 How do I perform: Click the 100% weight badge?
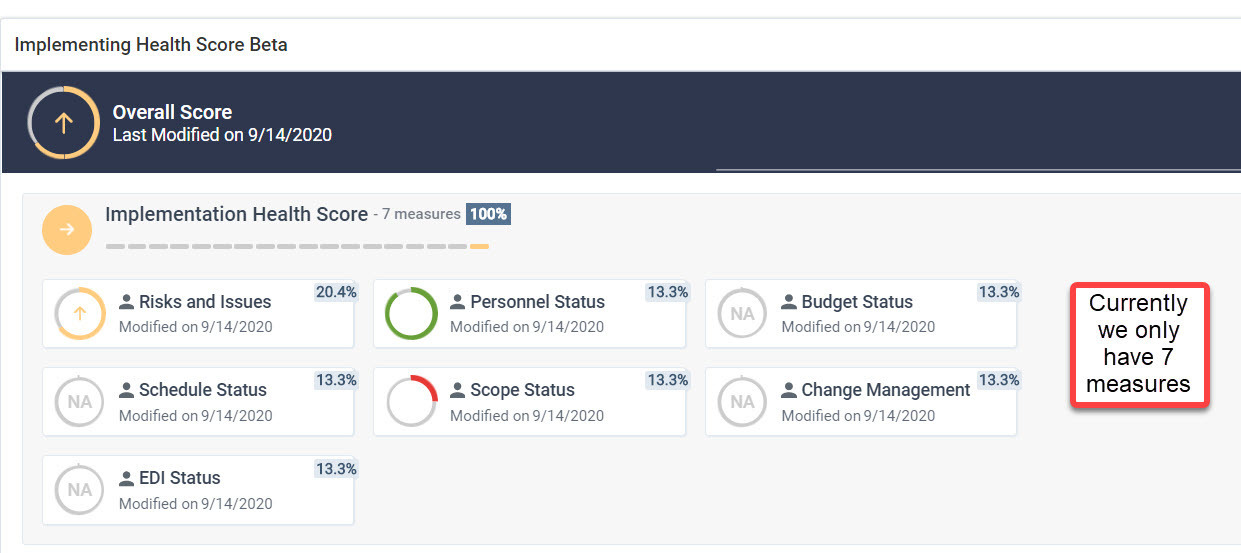tap(488, 214)
